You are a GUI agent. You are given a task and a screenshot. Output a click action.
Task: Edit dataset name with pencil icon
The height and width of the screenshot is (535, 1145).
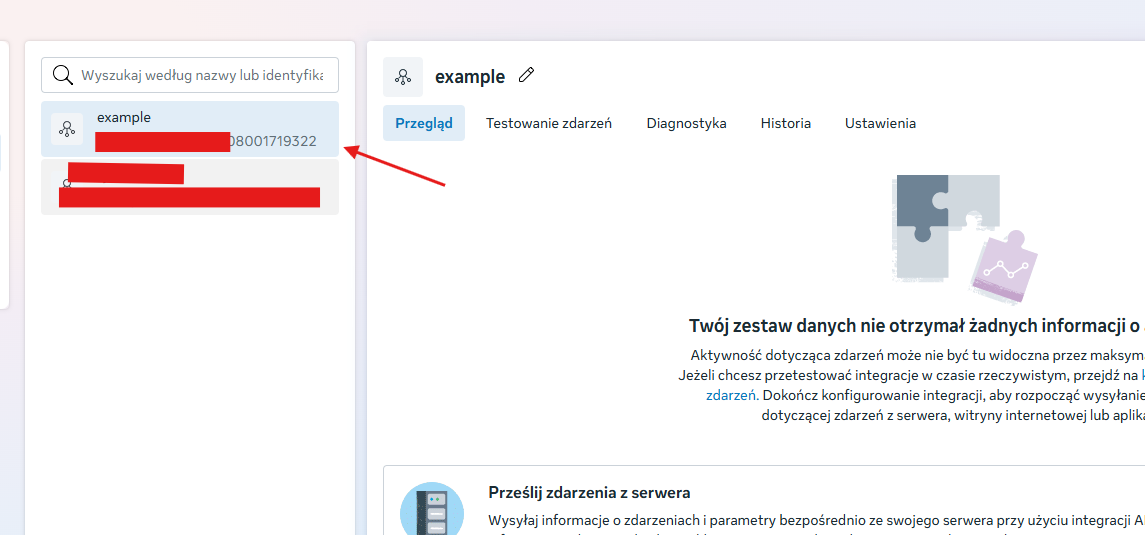point(526,74)
